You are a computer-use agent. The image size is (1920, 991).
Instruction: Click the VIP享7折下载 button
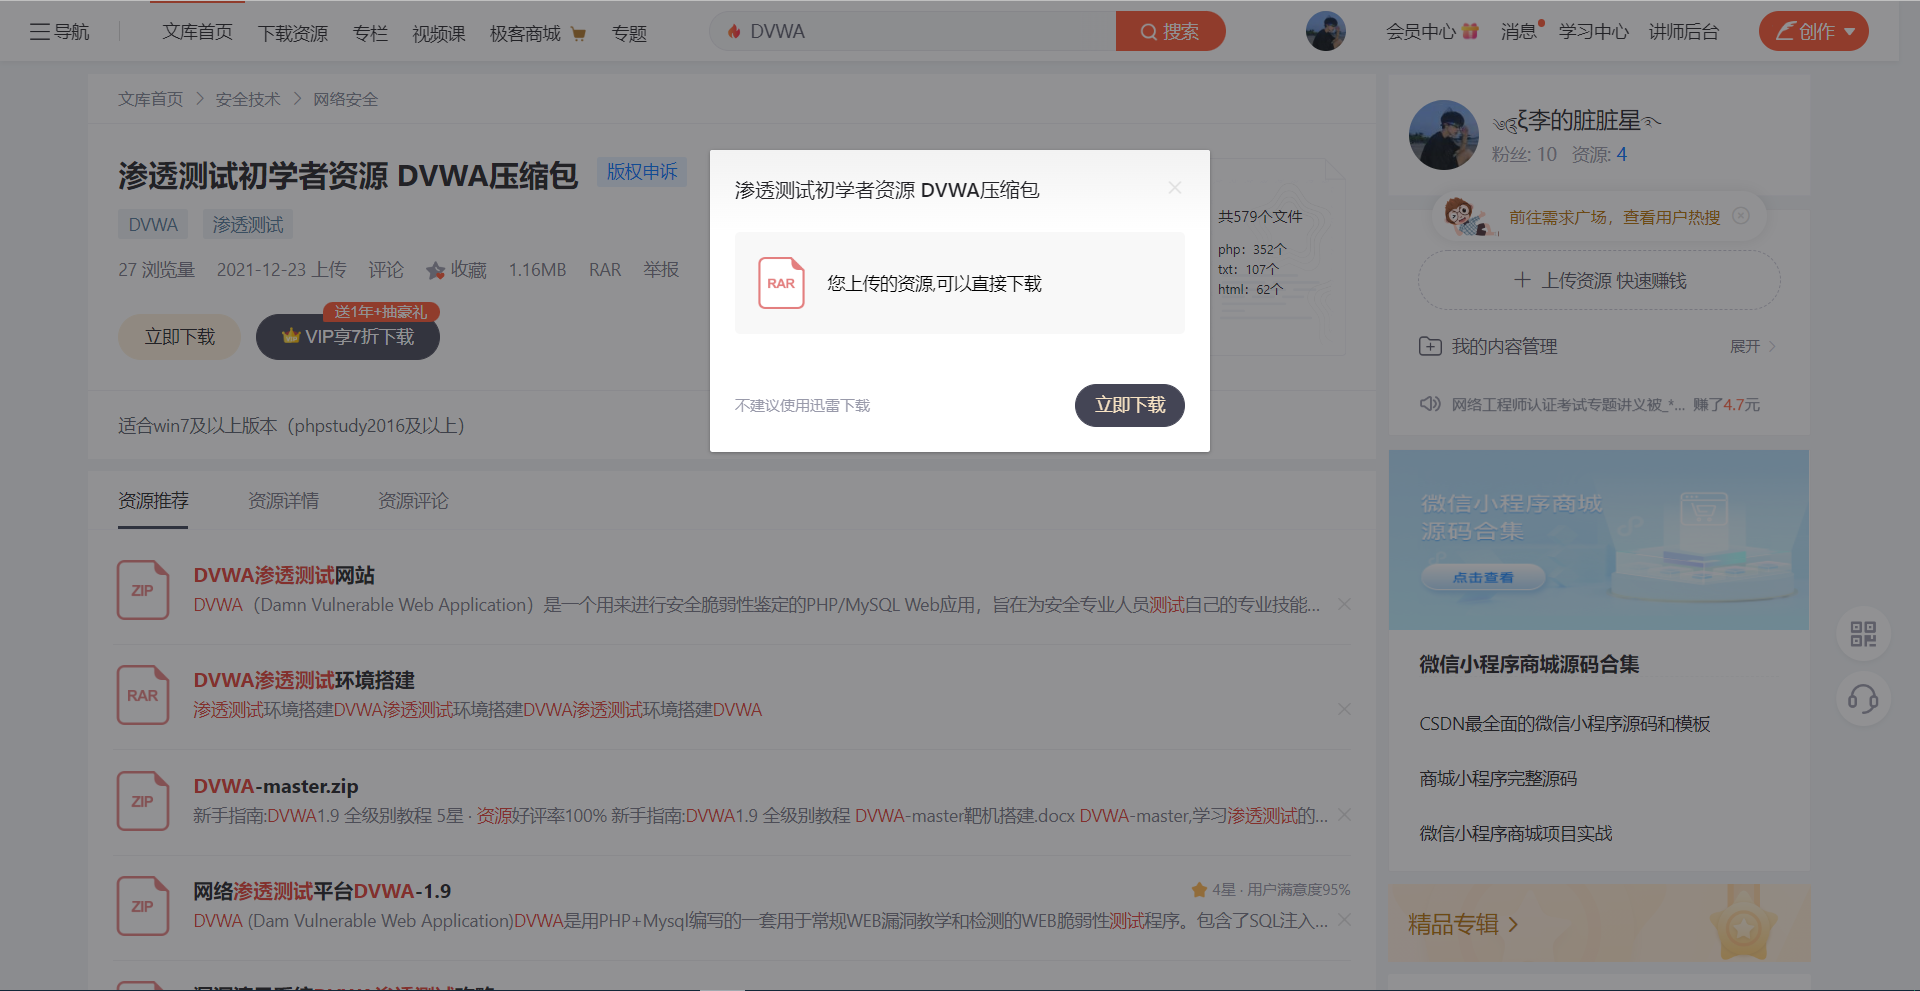point(347,337)
